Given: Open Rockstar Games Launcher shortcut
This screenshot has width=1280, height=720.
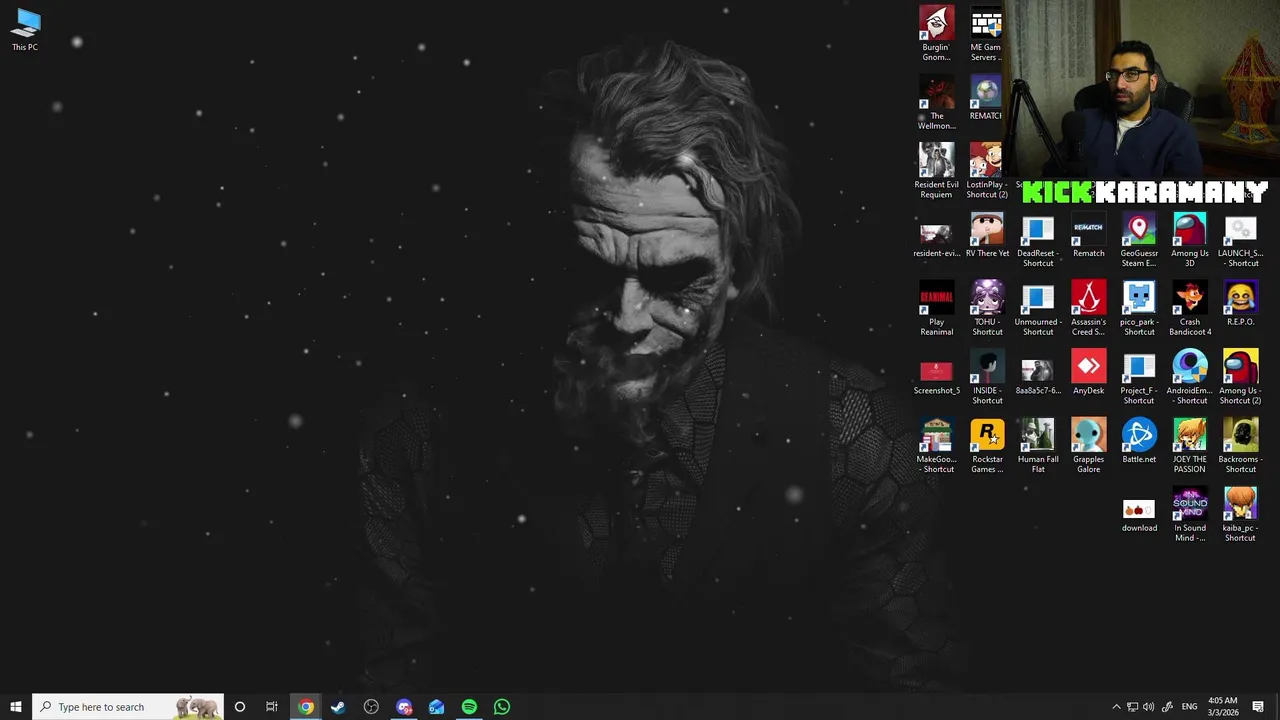Looking at the screenshot, I should pos(987,446).
